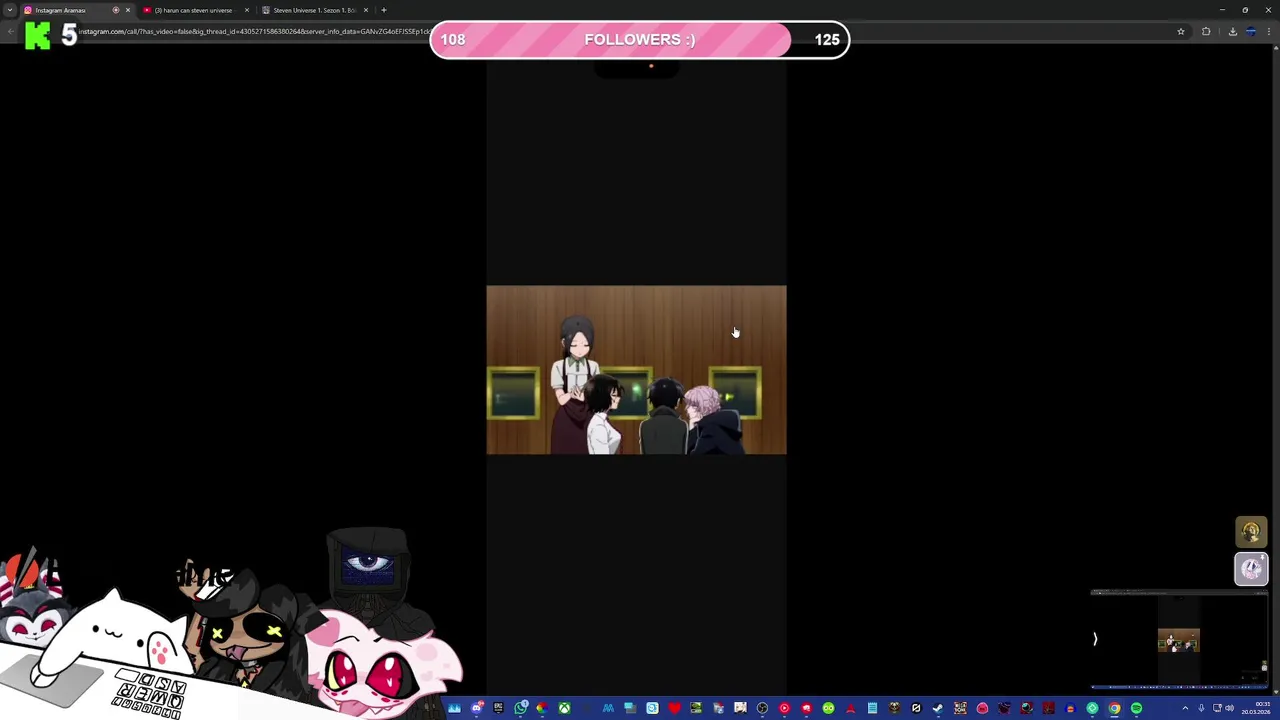Click recording indicator on Instagram tab
Screen dimensions: 1280x720
coord(116,10)
